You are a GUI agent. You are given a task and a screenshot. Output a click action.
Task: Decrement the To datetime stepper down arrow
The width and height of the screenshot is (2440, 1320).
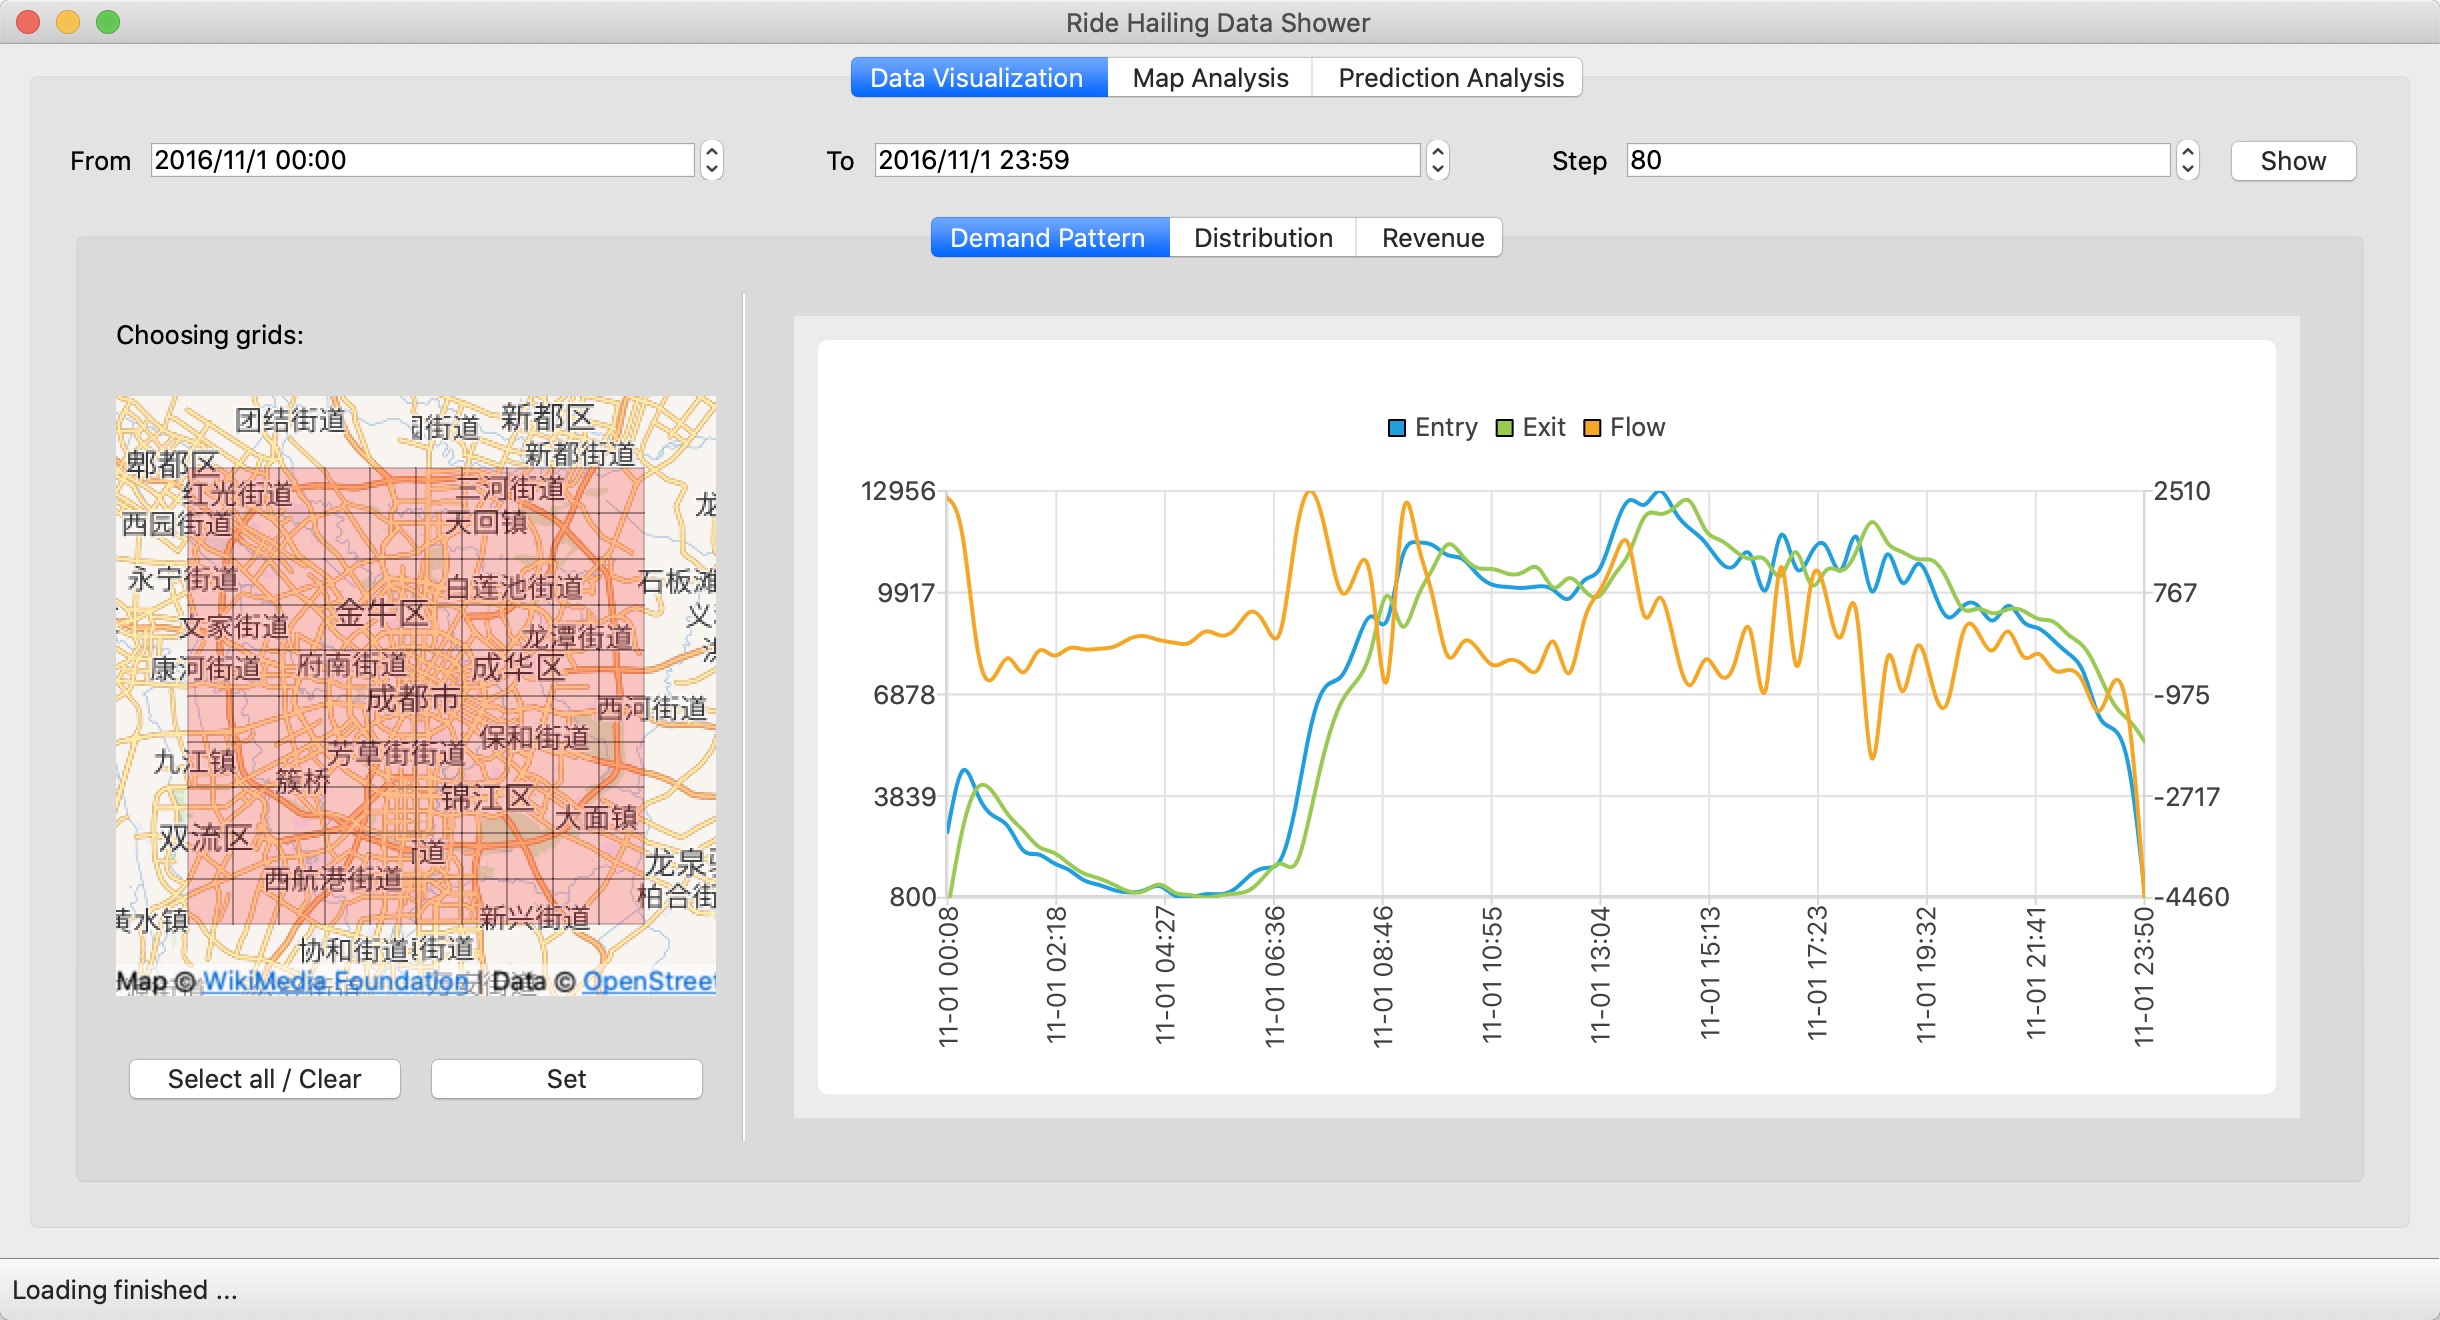point(1437,169)
